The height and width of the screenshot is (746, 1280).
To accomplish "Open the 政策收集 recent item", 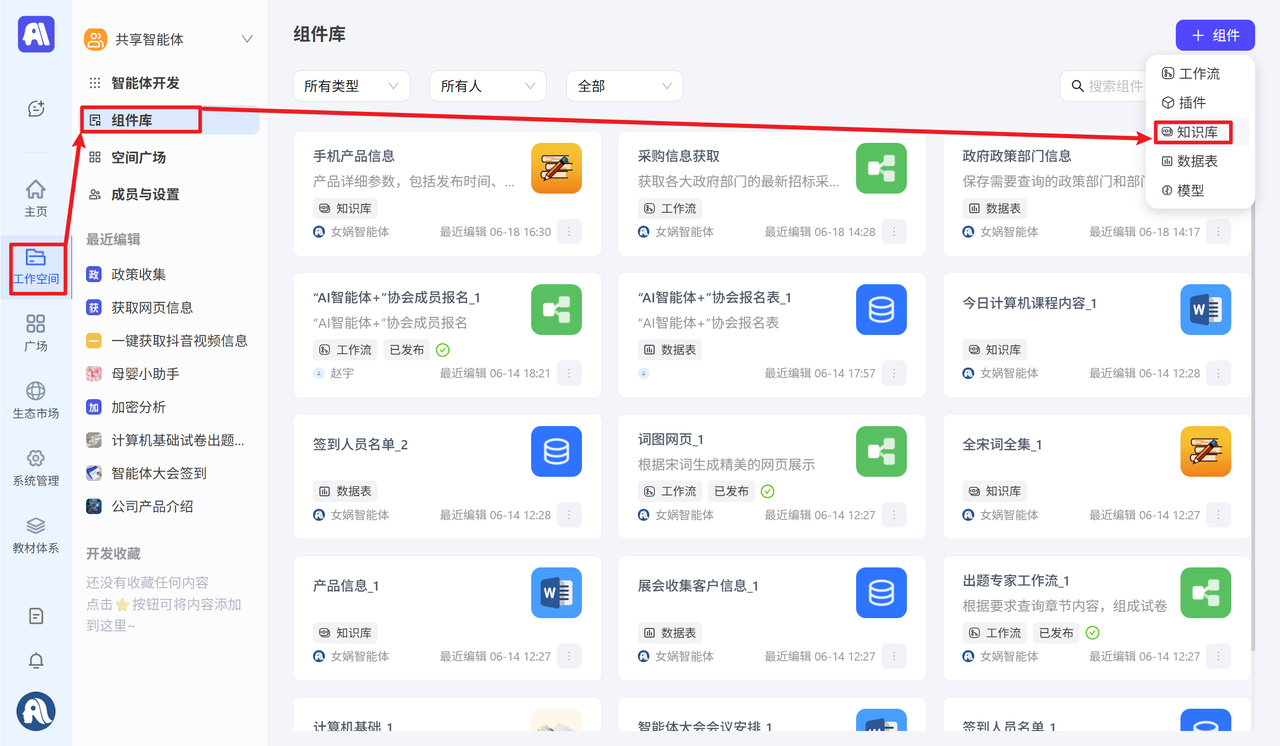I will click(x=138, y=274).
